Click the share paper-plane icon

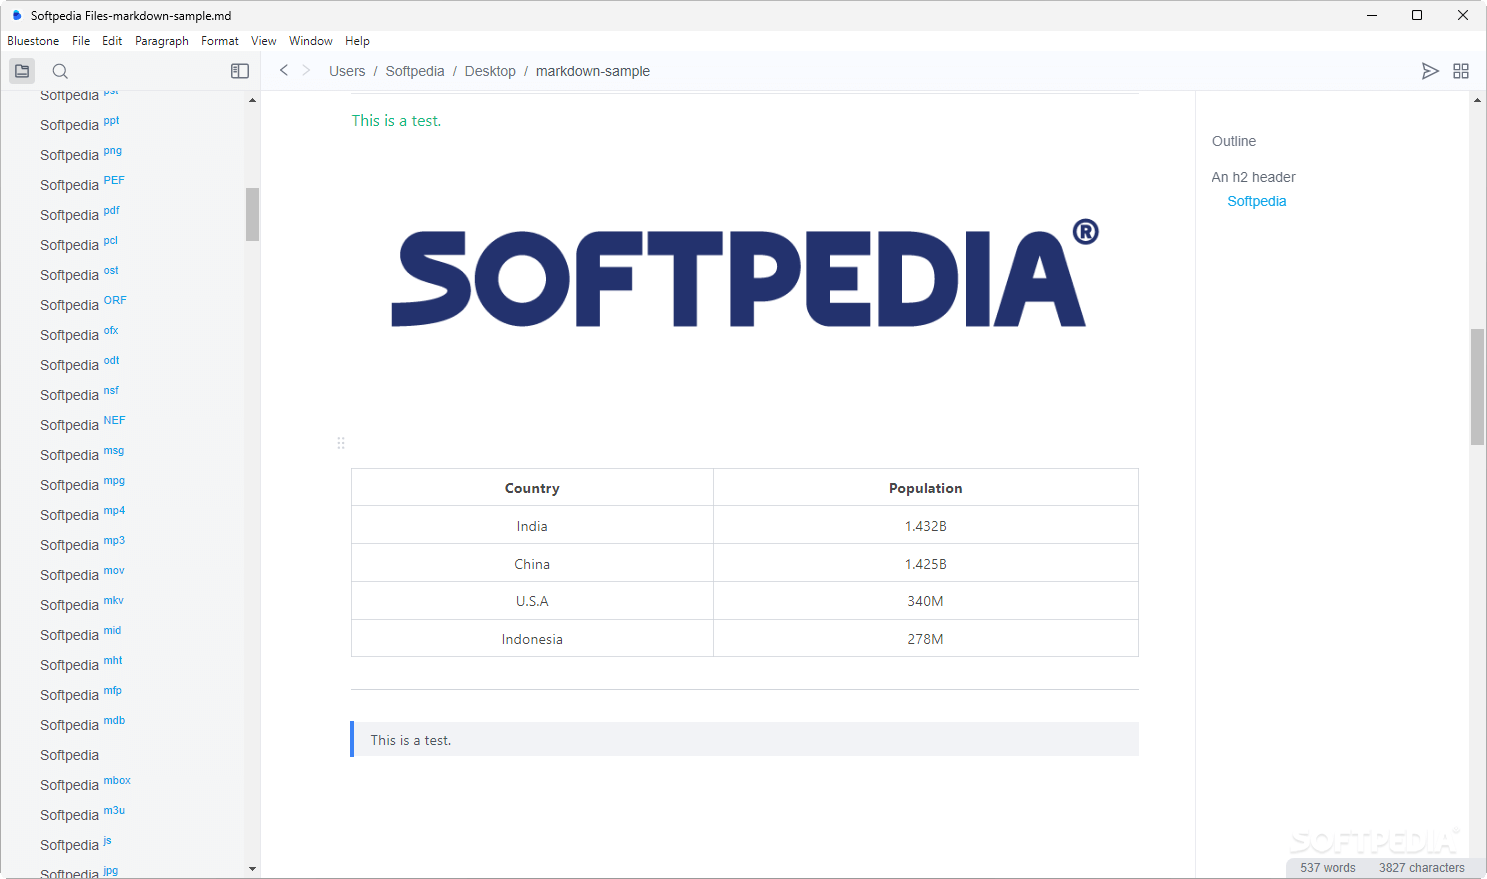[x=1430, y=71]
